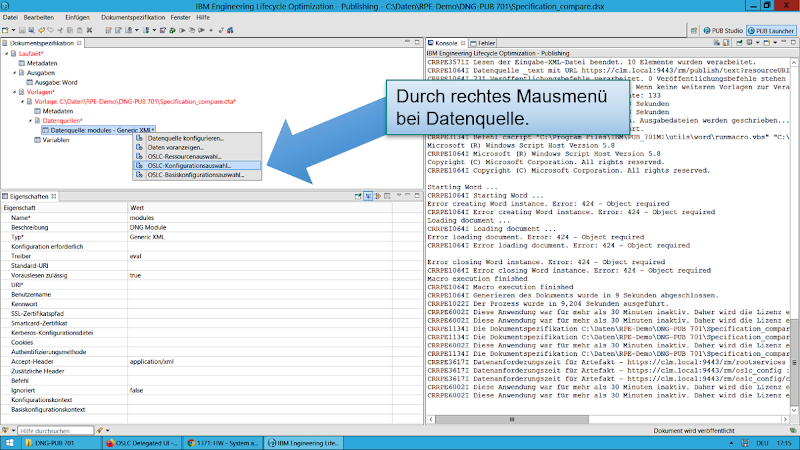The image size is (800, 450).
Task: Click the Restore Default Value icon in Eigenschaften
Action: pos(387,196)
